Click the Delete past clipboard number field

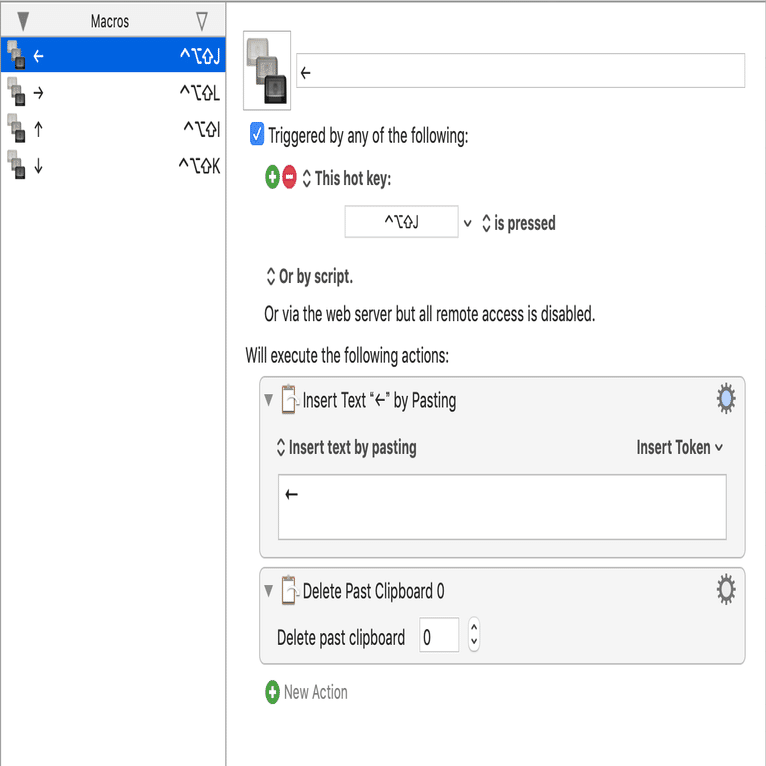pyautogui.click(x=439, y=635)
